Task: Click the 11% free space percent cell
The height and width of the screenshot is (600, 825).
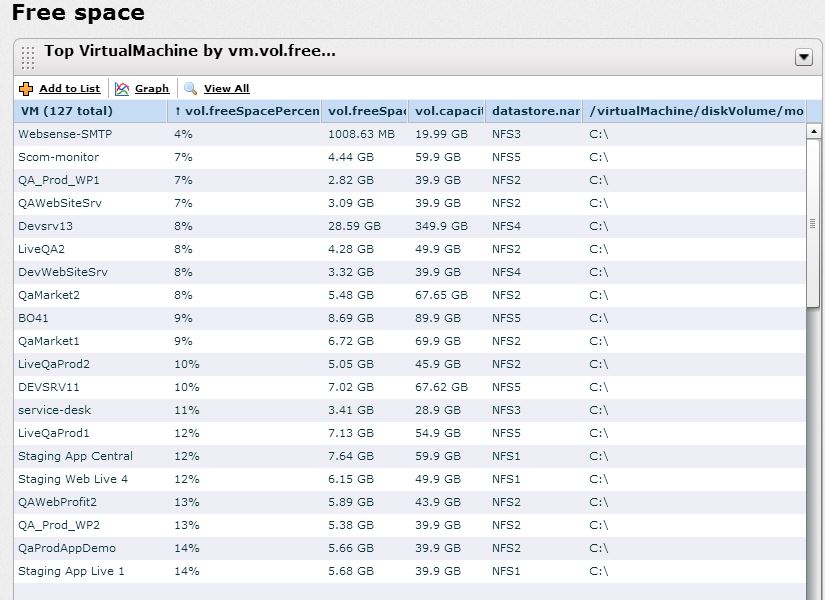Action: click(187, 410)
